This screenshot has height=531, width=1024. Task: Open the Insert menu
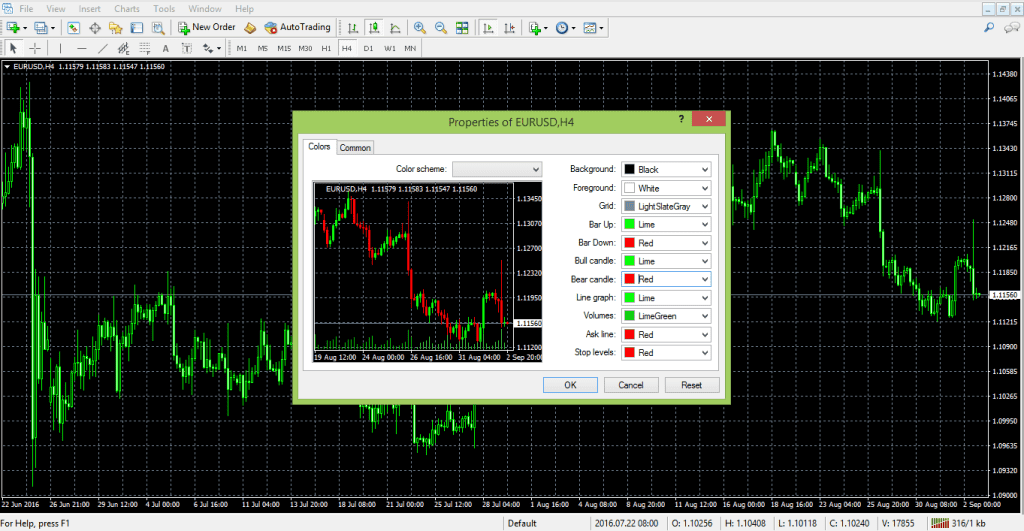point(89,8)
